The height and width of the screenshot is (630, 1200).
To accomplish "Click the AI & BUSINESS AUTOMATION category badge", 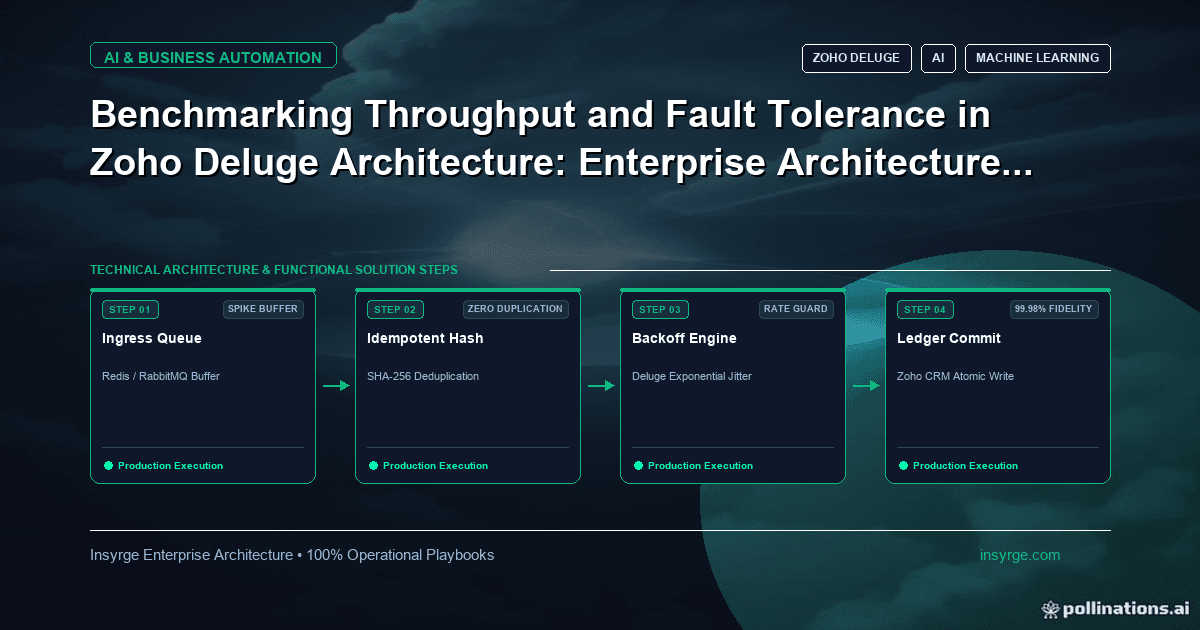I will pyautogui.click(x=213, y=57).
